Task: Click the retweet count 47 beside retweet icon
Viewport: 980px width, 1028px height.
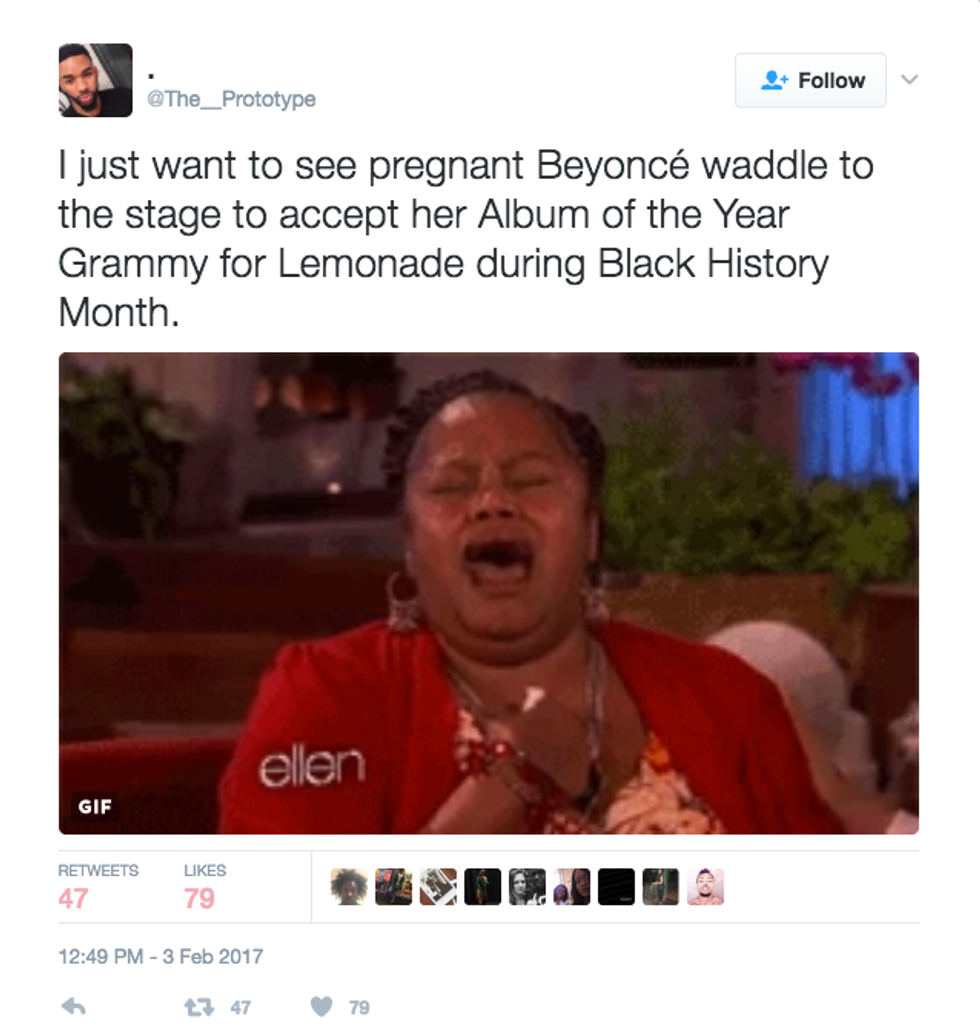Action: pyautogui.click(x=241, y=1008)
